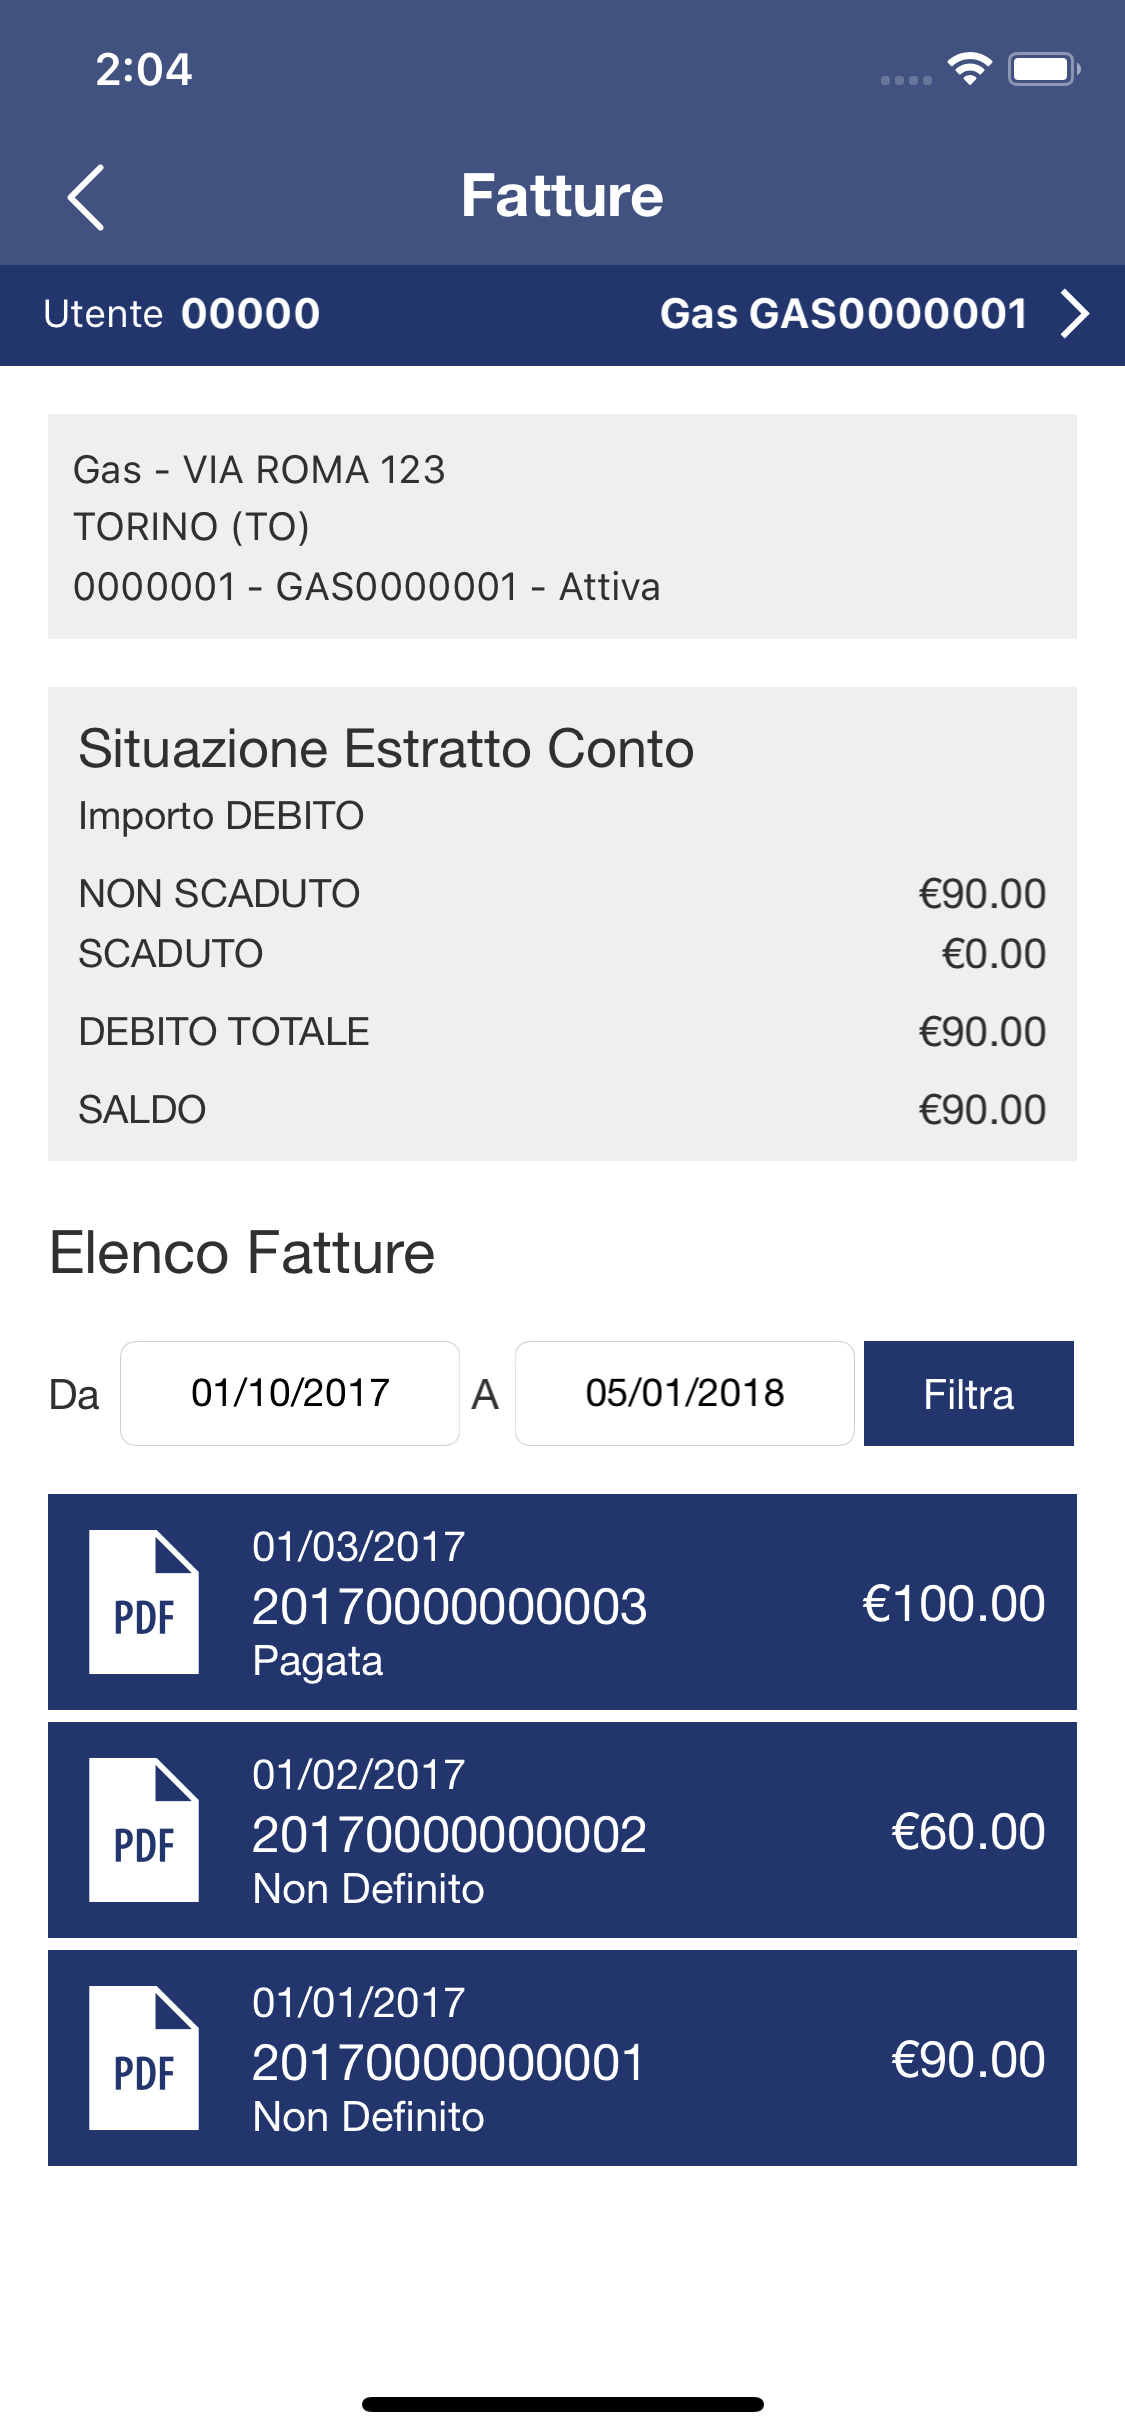Open PDF icon for invoice 20170000000002
The width and height of the screenshot is (1125, 2436).
pos(144,1830)
